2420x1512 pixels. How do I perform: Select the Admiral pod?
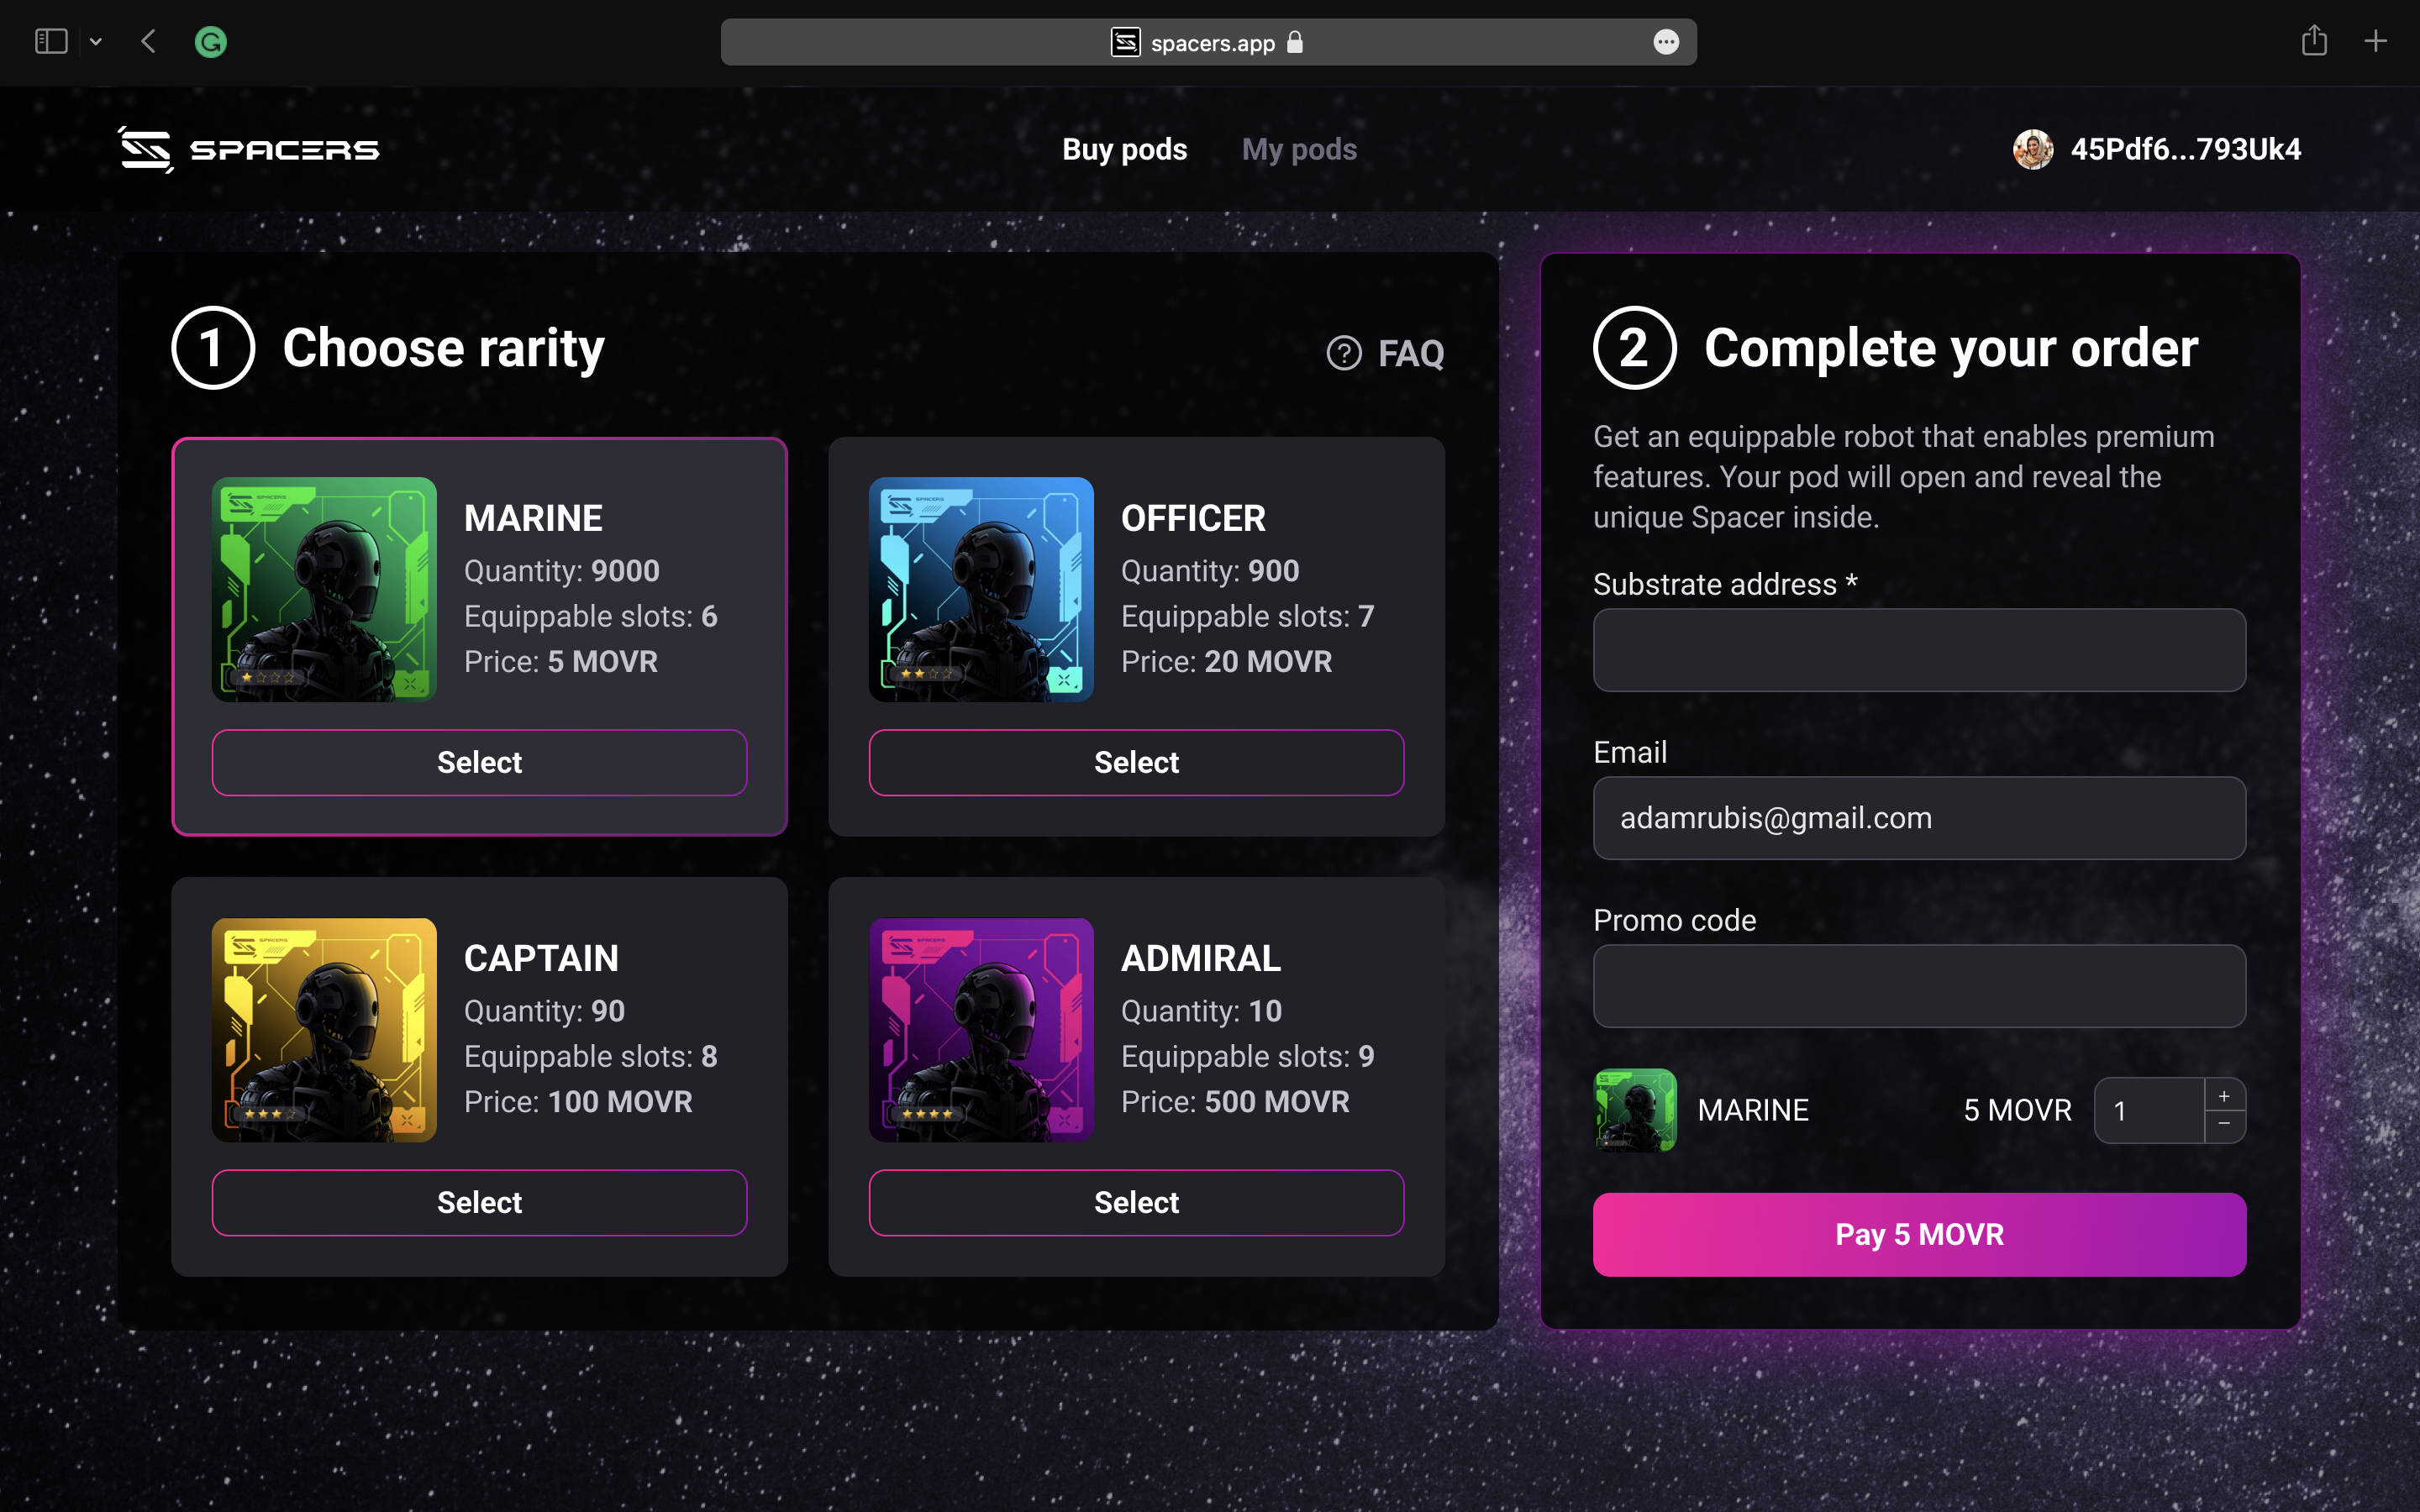pyautogui.click(x=1136, y=1203)
